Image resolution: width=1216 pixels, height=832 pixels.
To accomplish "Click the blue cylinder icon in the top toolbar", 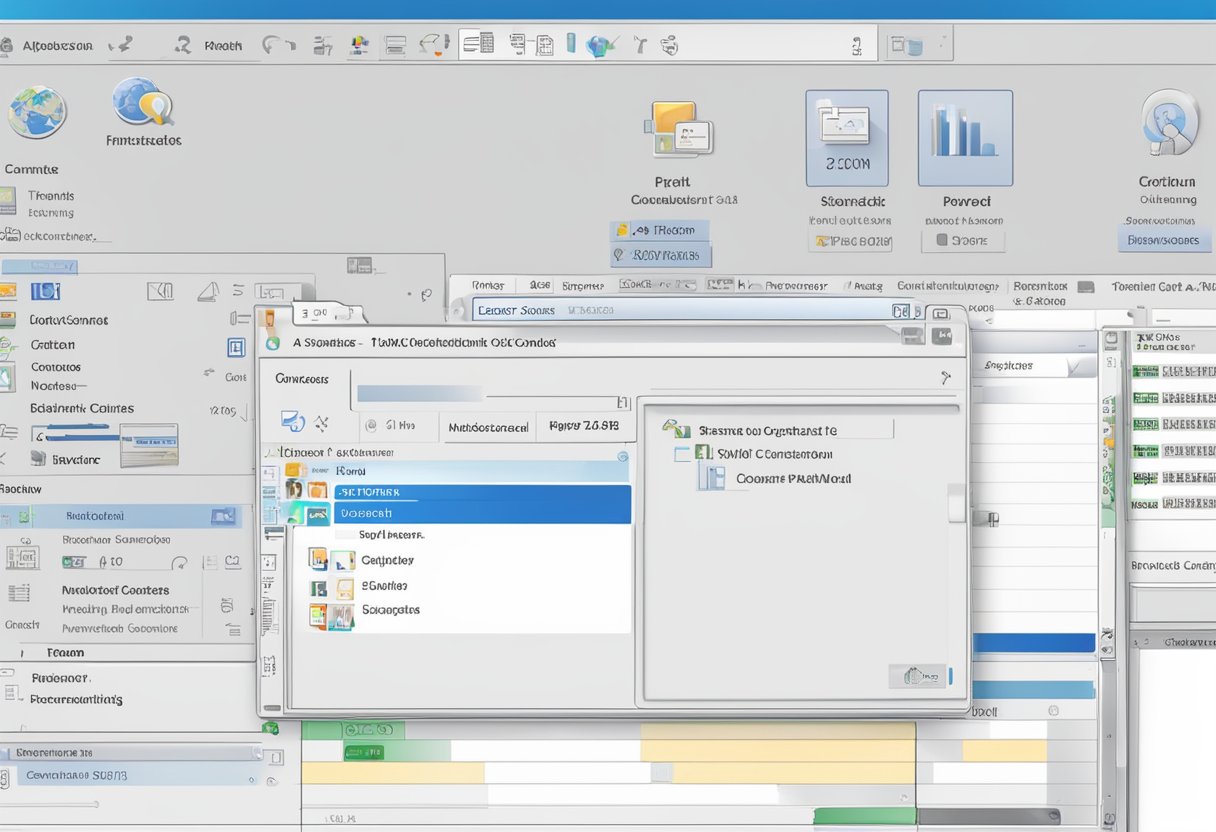I will click(572, 43).
